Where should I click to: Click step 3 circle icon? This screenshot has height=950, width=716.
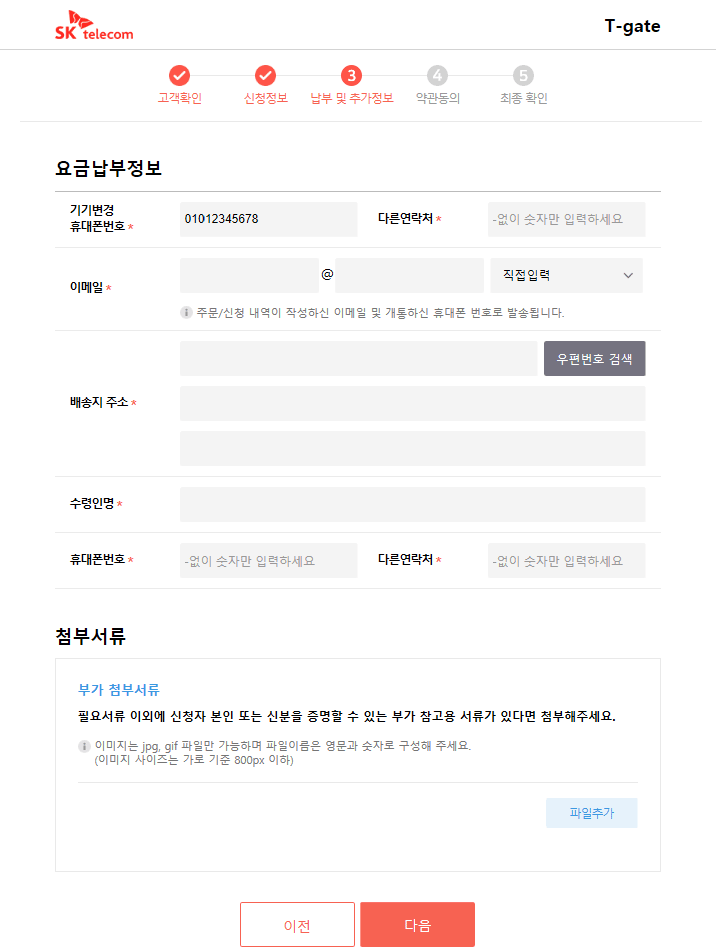[351, 75]
